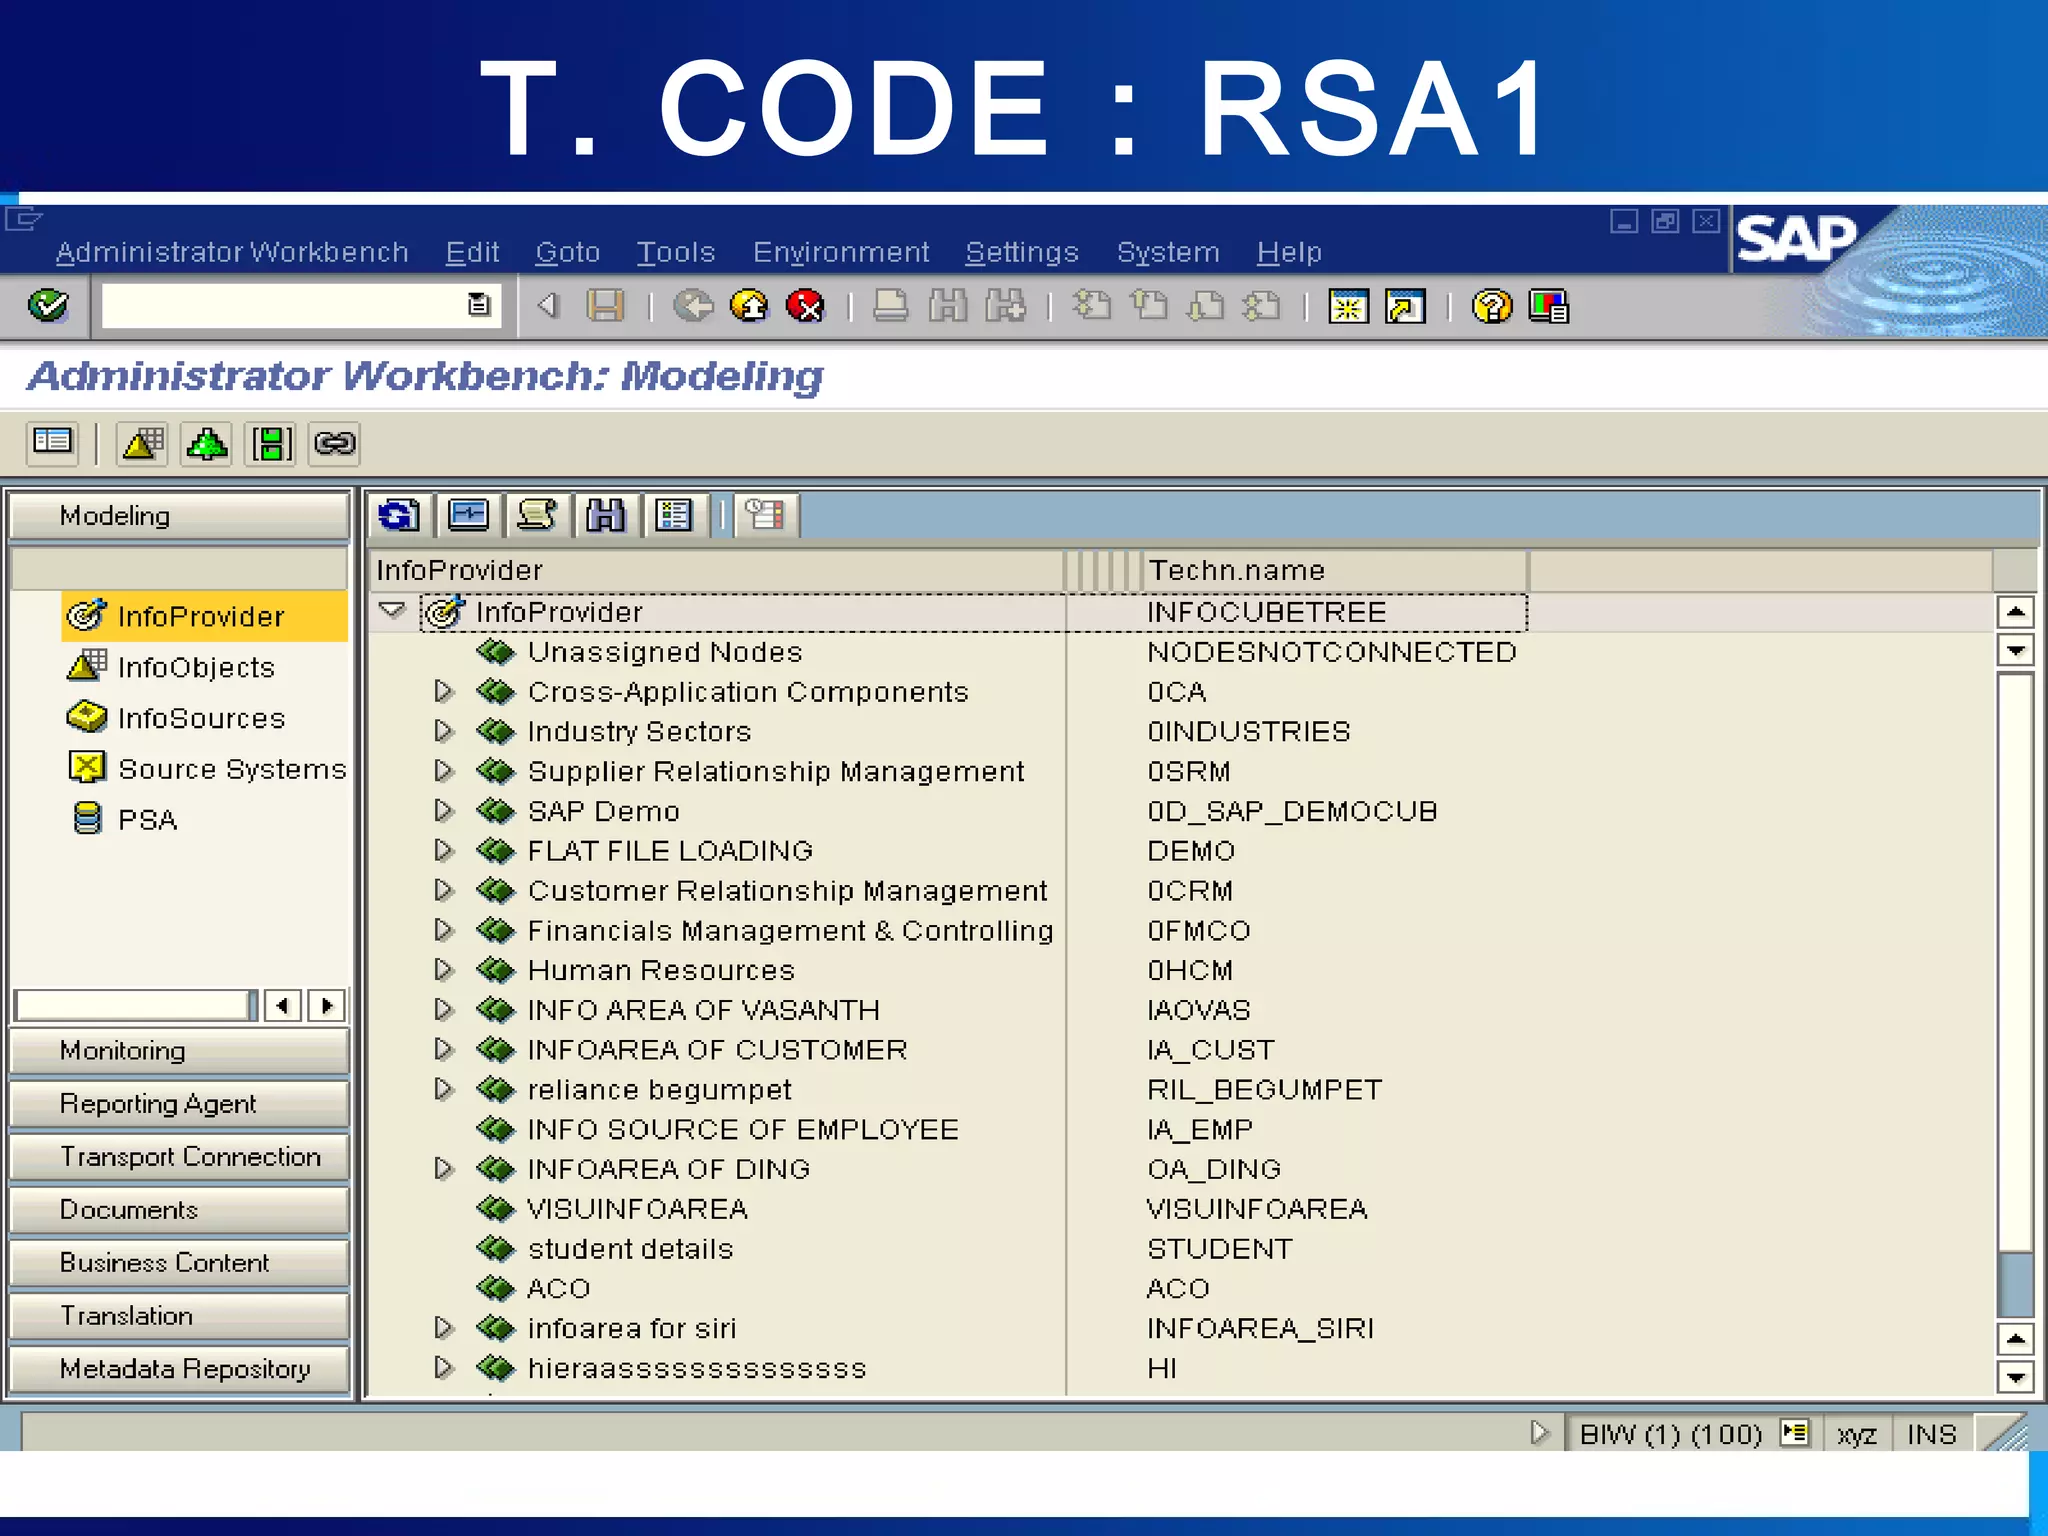Expand the status bar message triangle
2048x1536 pixels.
[1540, 1433]
